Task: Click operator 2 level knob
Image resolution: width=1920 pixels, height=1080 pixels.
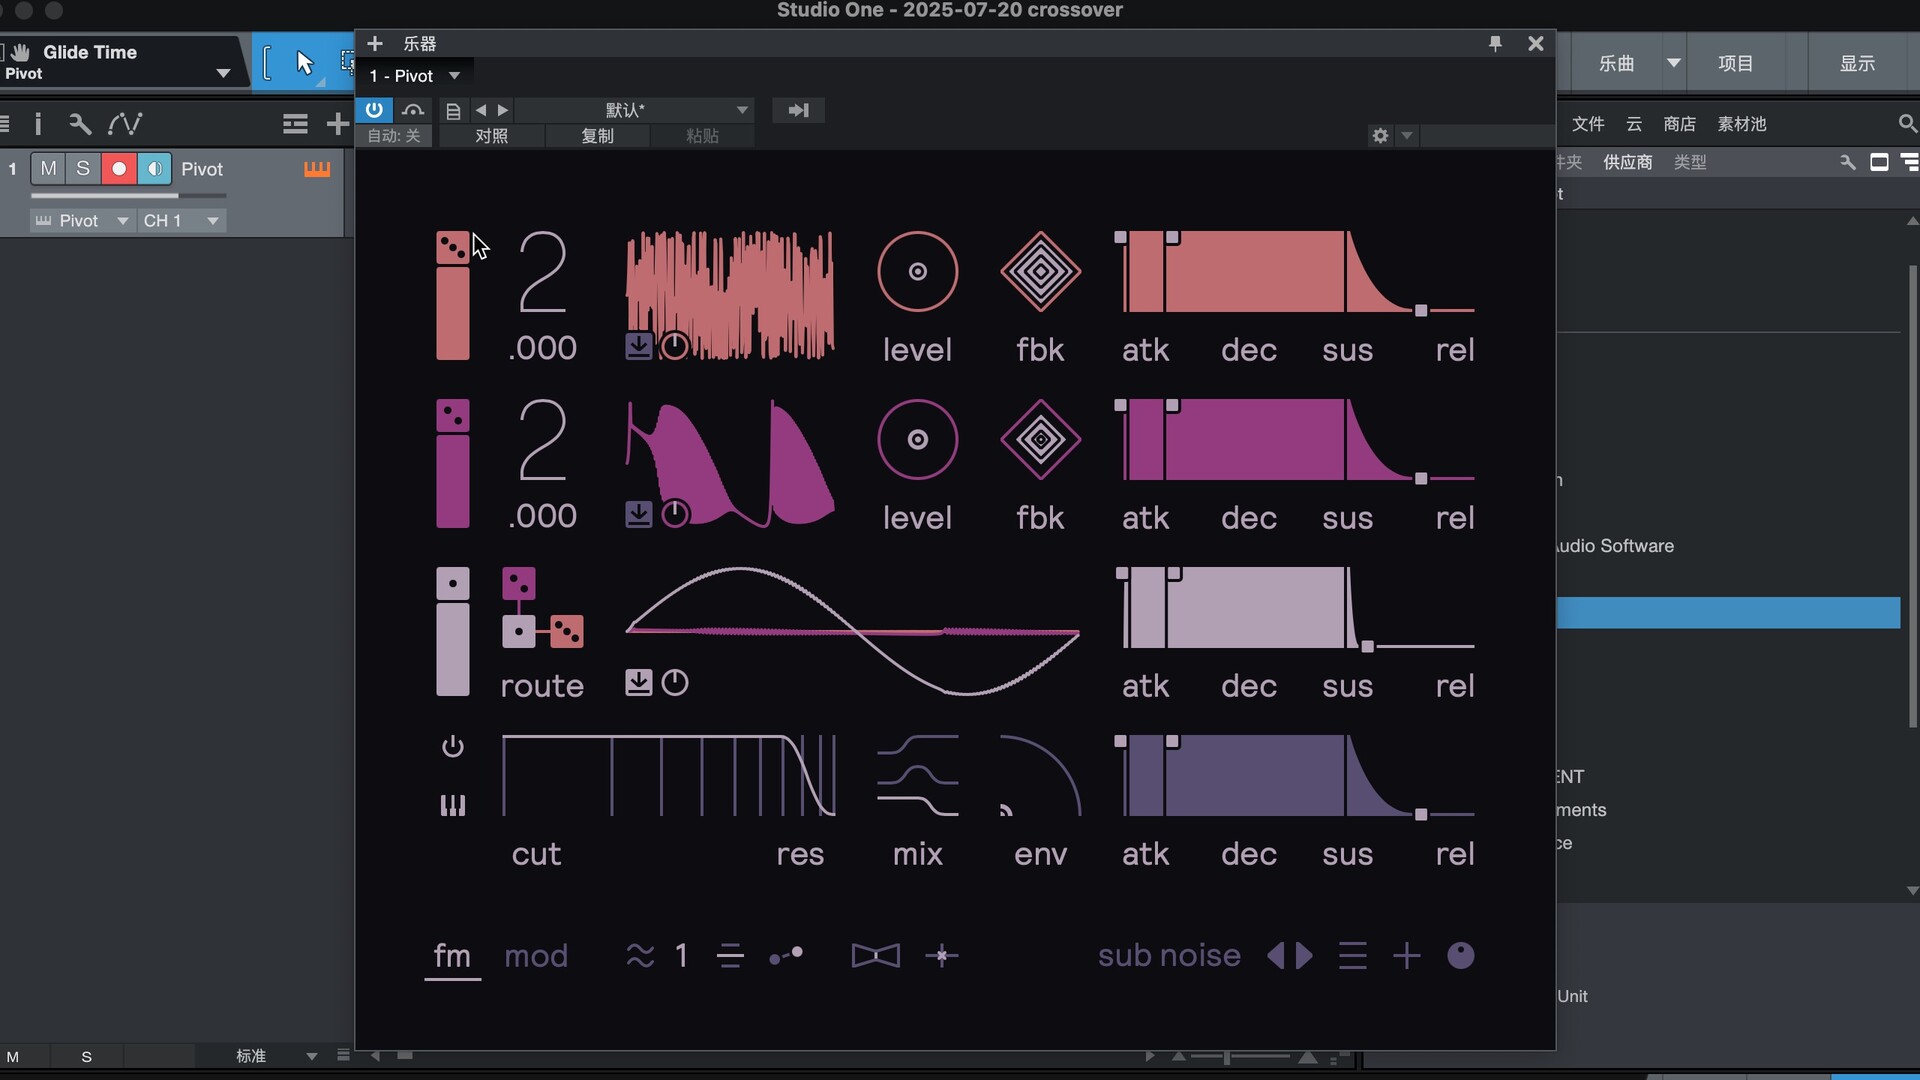Action: point(917,439)
